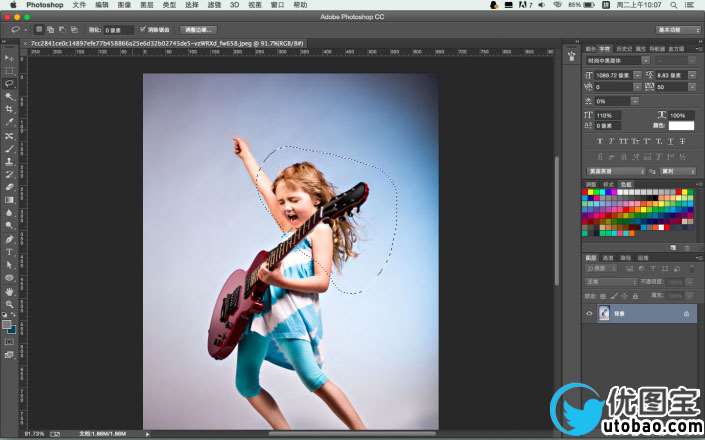Toggle Strikethrough in Character panel
The height and width of the screenshot is (440, 705).
click(683, 141)
